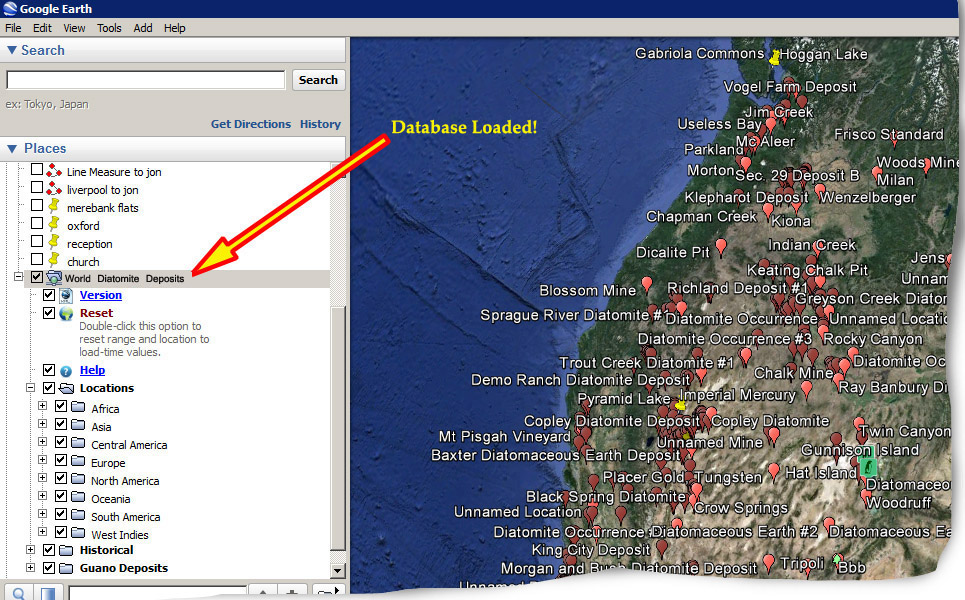Tick the reception placemark checkbox
Screen dimensions: 965x600
pyautogui.click(x=37, y=241)
